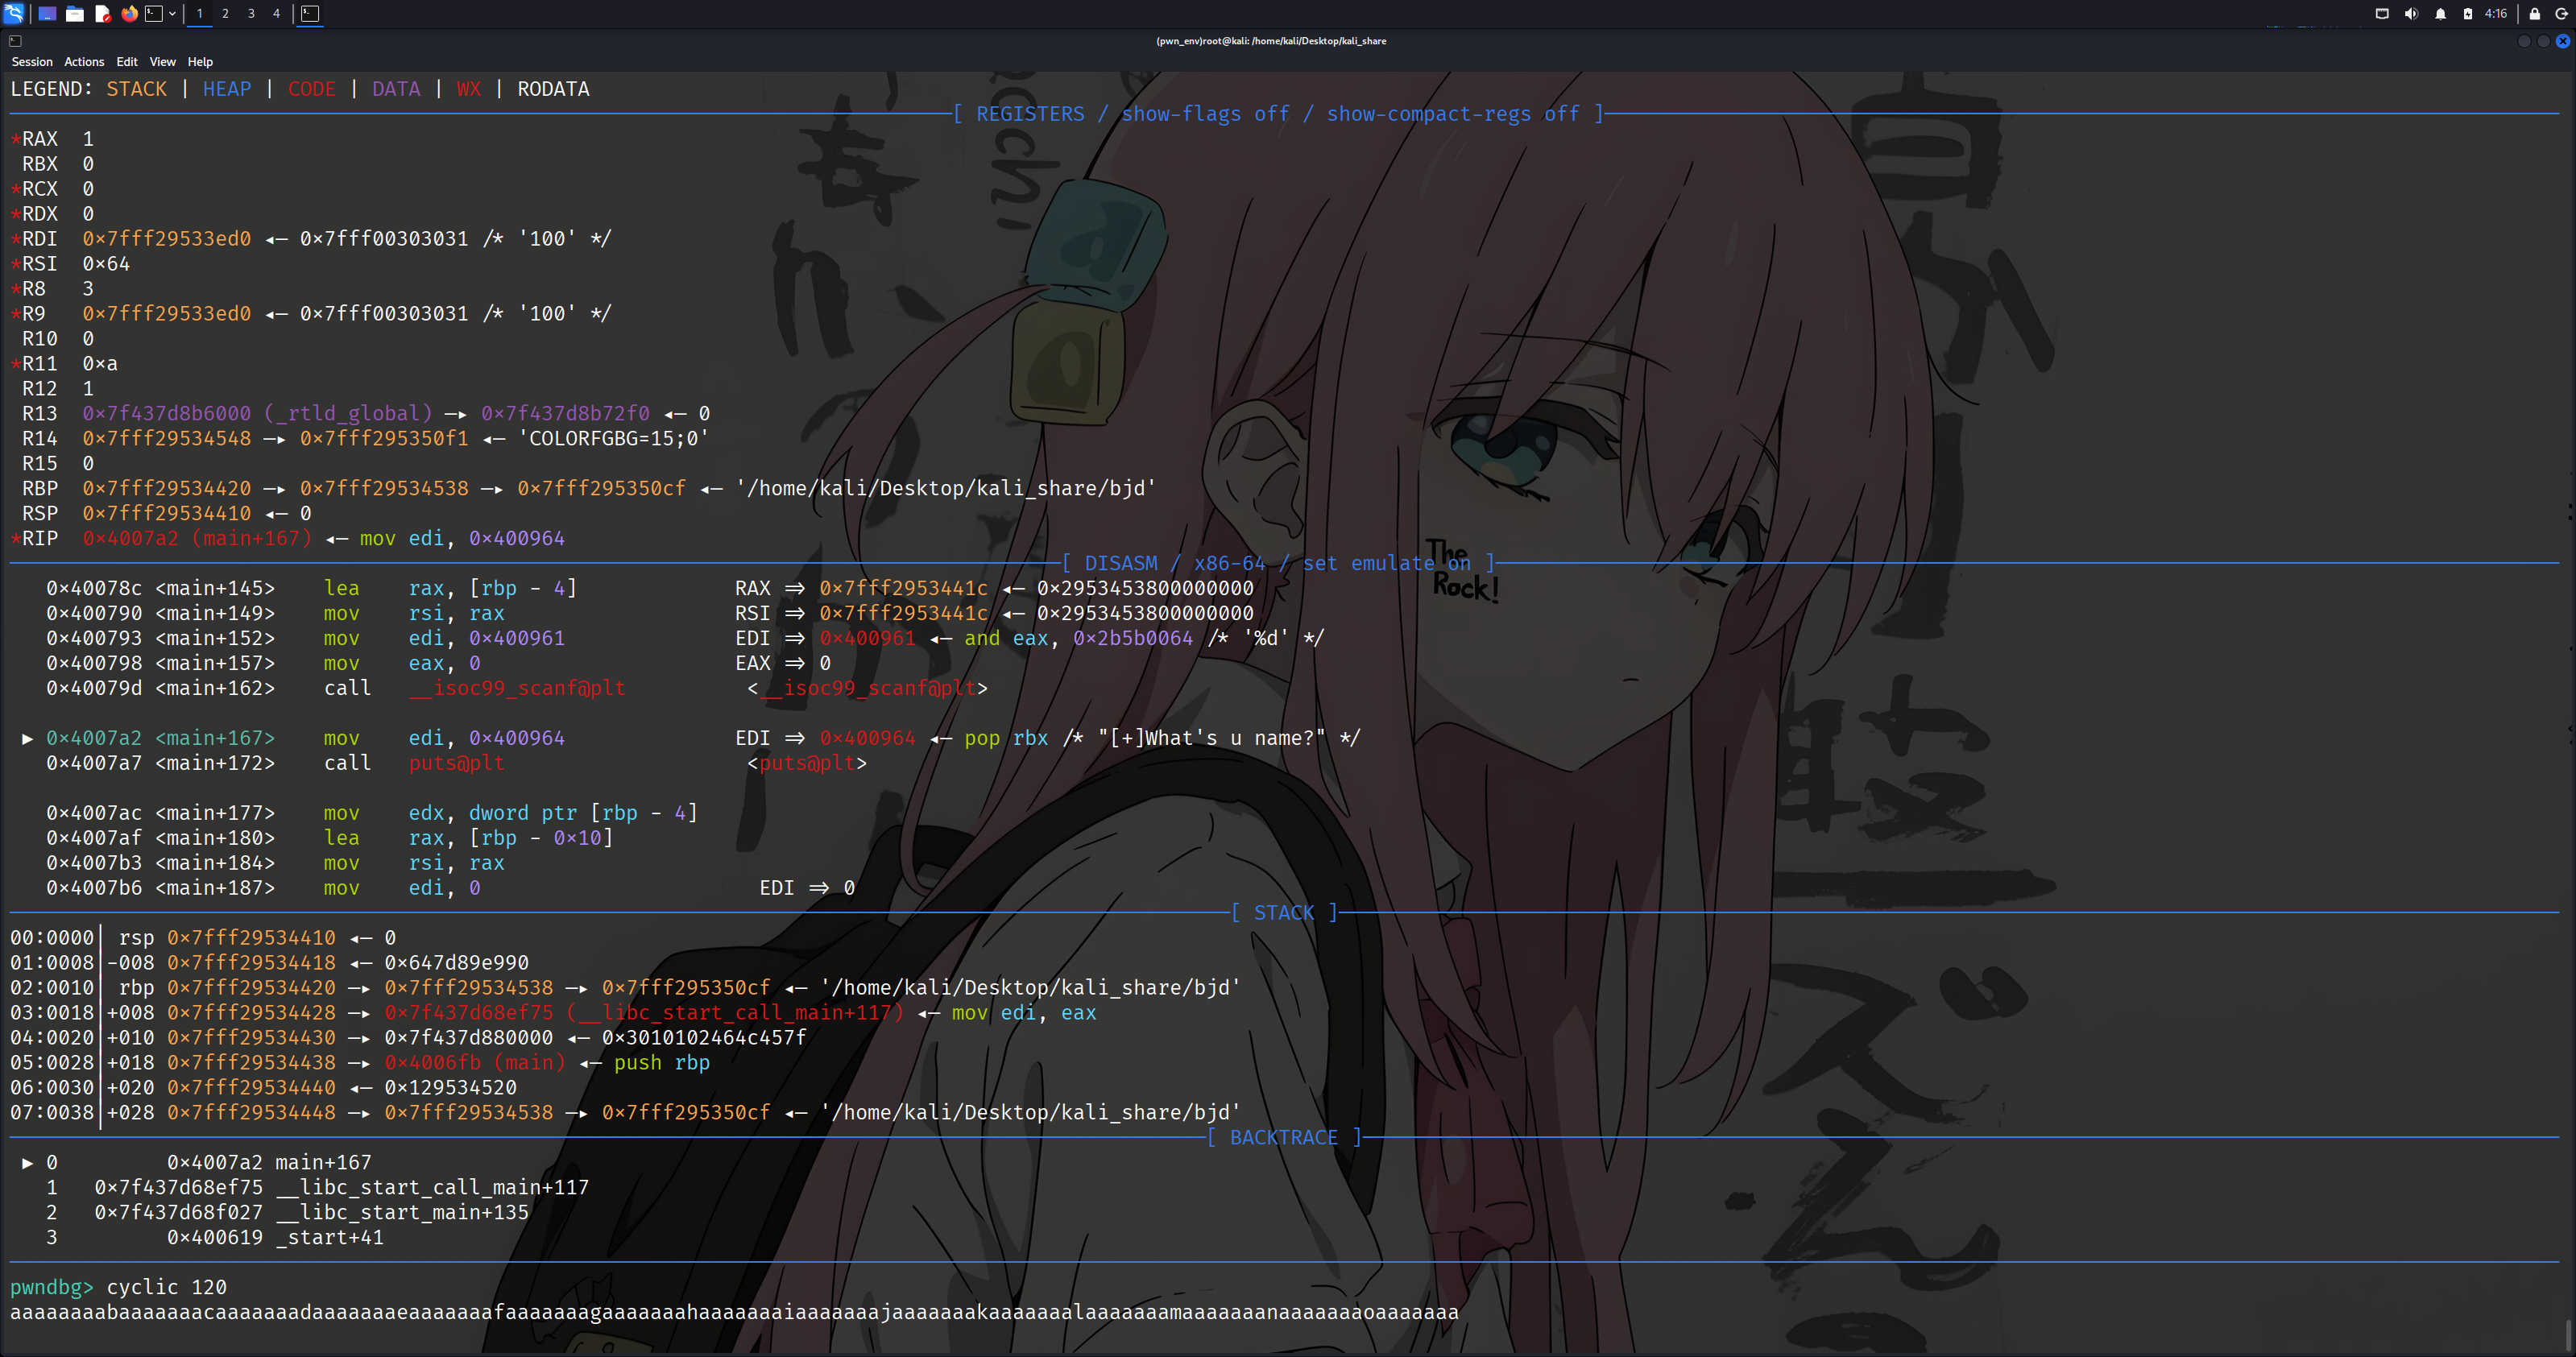The height and width of the screenshot is (1357, 2576).
Task: Switch to workspace 1
Action: click(x=200, y=13)
